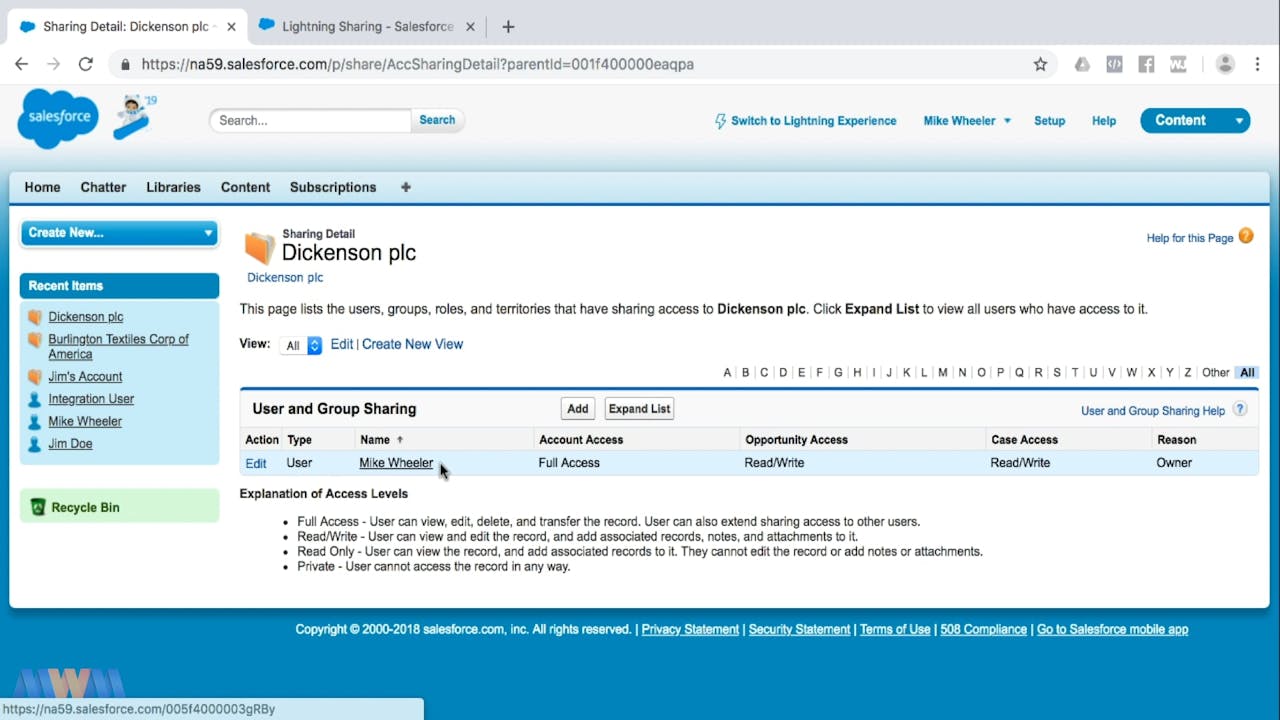Open the Home tab
This screenshot has width=1280, height=720.
point(43,187)
